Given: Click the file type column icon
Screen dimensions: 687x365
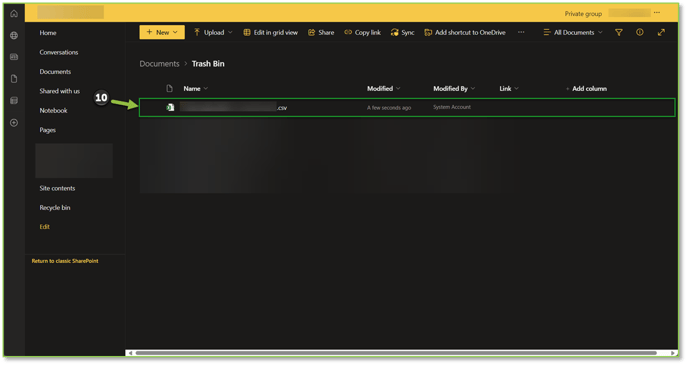Looking at the screenshot, I should [170, 89].
